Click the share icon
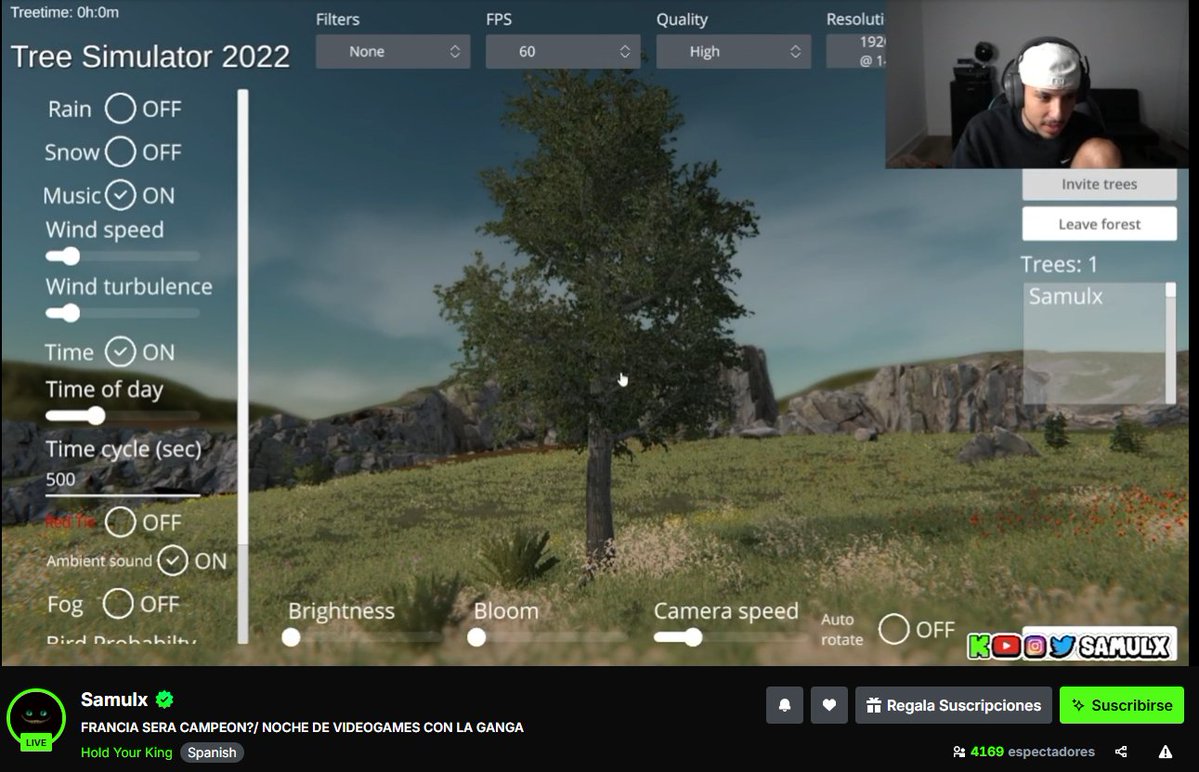 (x=1121, y=751)
